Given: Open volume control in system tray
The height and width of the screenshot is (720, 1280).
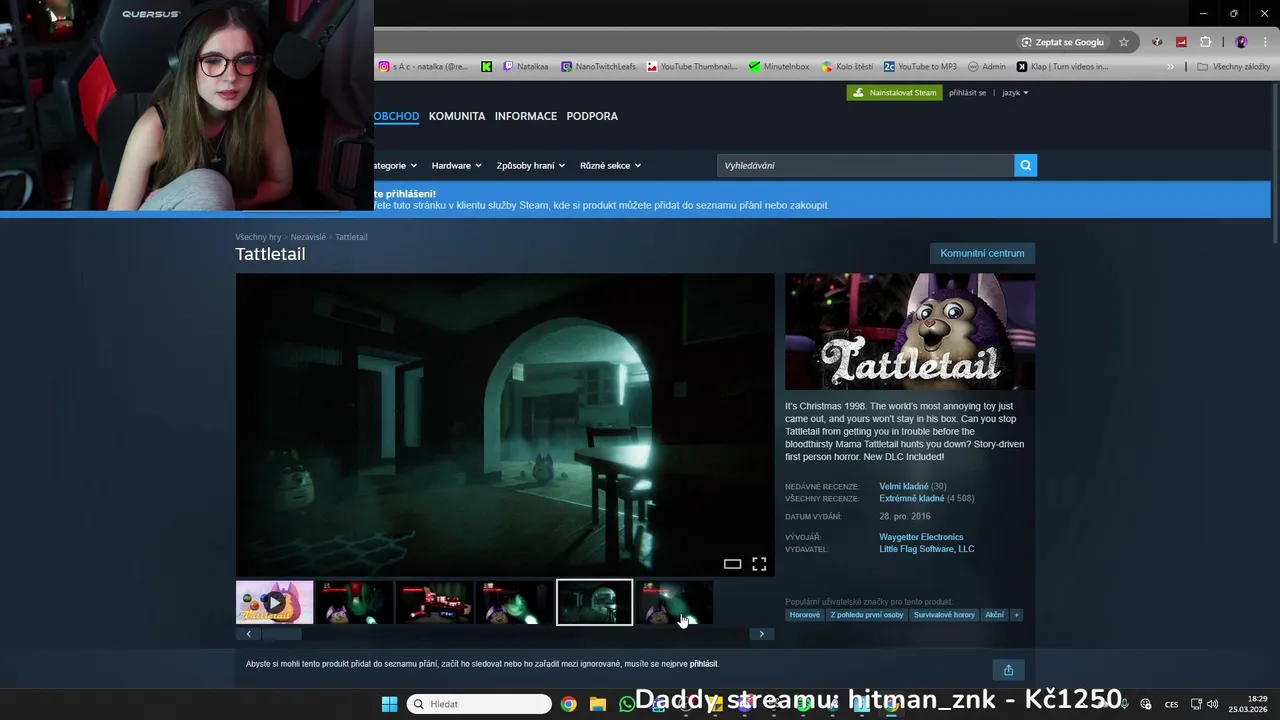Looking at the screenshot, I should click(1212, 704).
